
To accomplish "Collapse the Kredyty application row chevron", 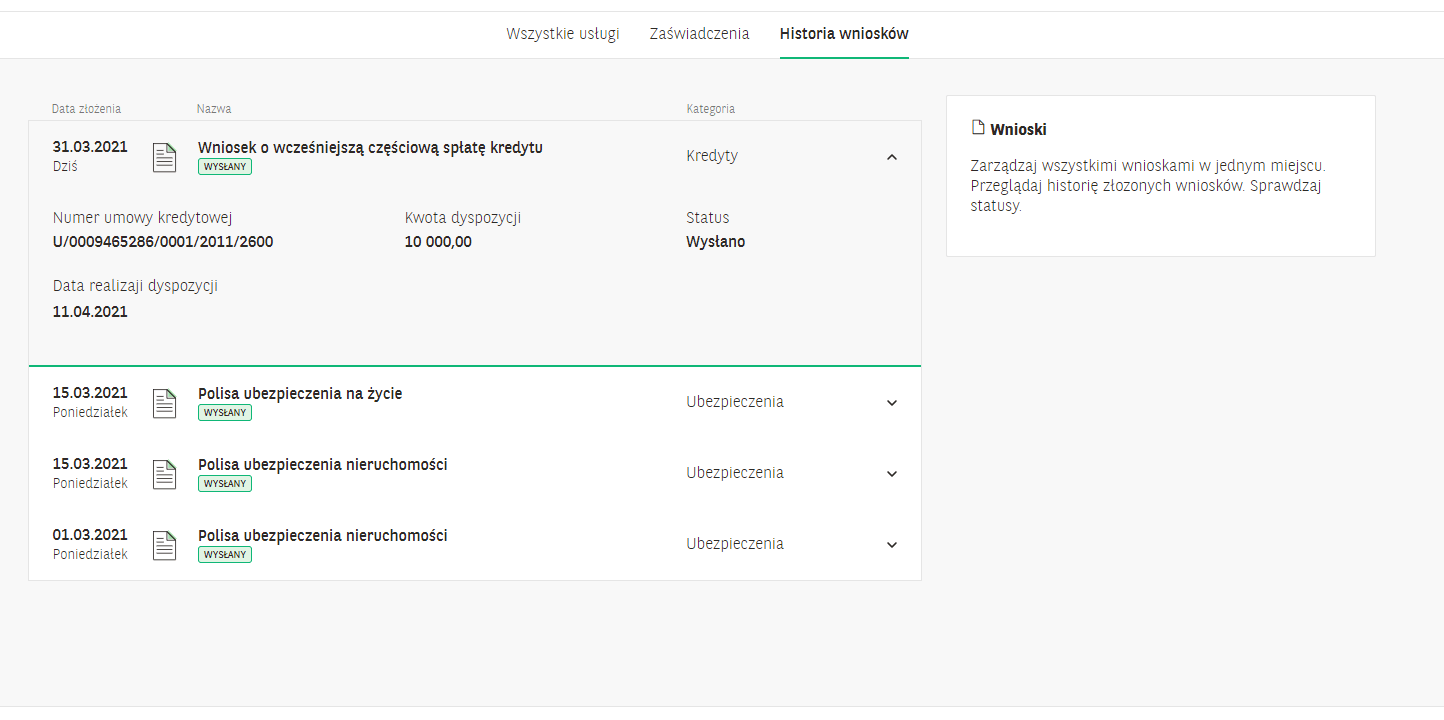I will pos(892,156).
